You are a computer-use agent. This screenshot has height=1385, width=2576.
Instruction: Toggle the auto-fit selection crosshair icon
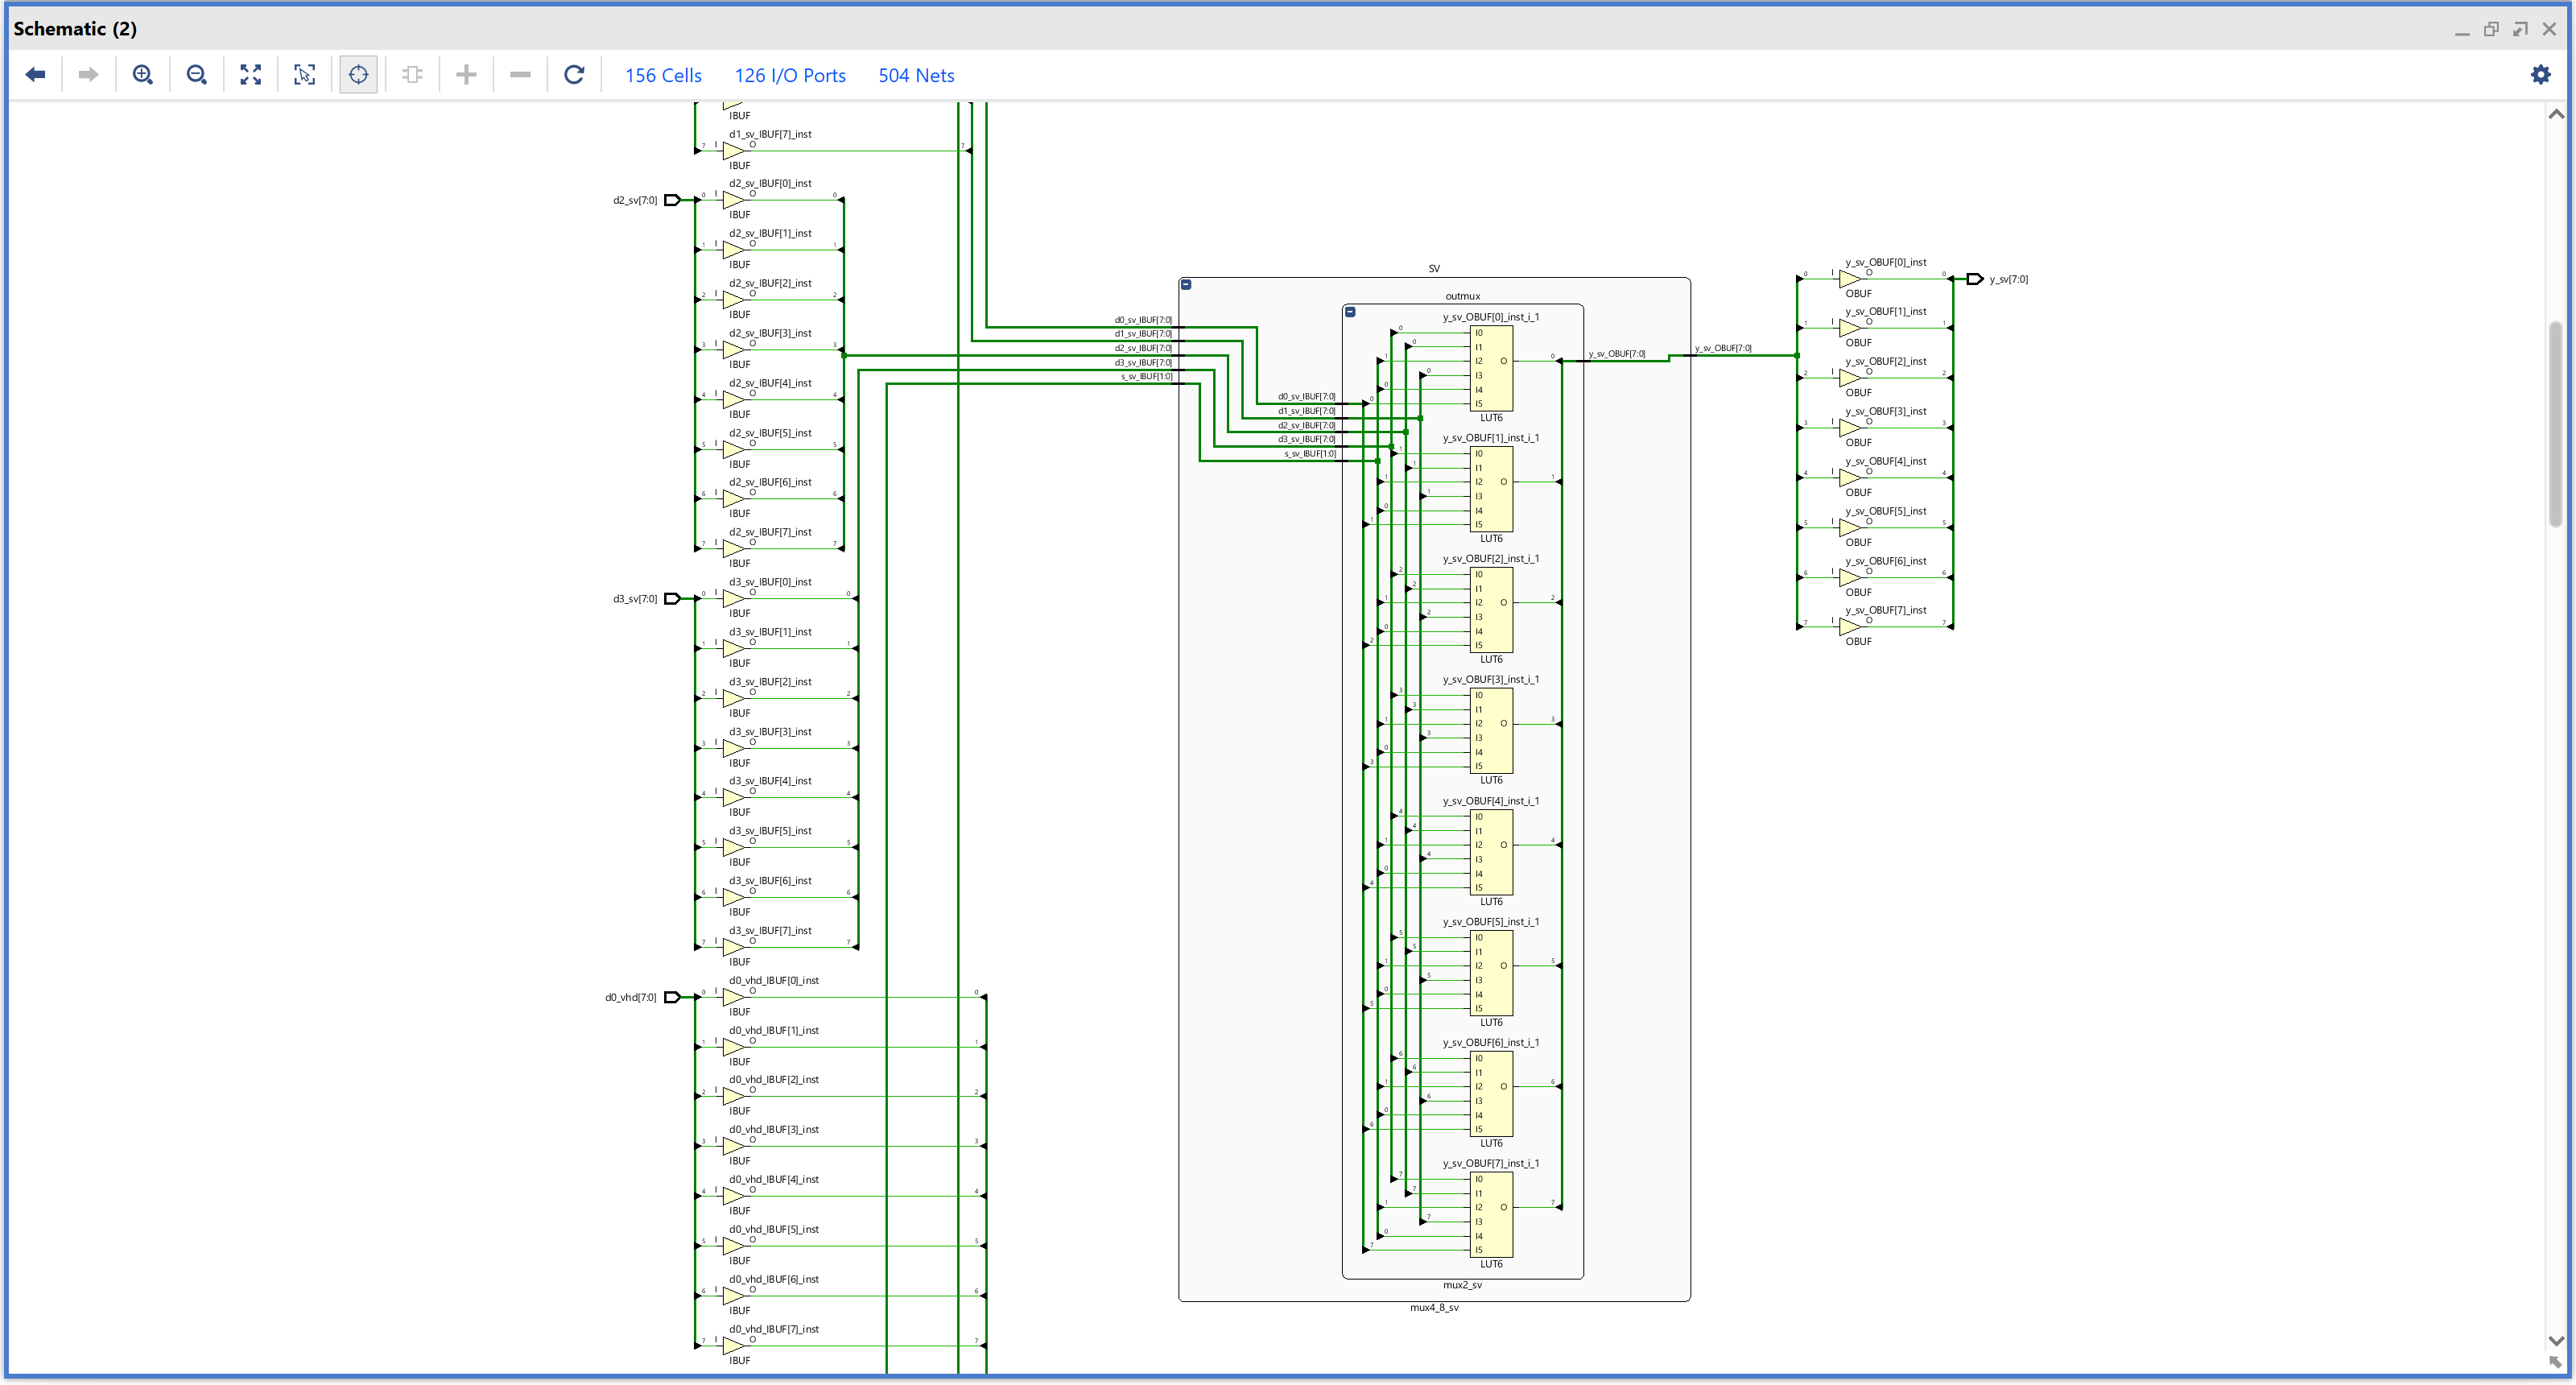click(358, 75)
